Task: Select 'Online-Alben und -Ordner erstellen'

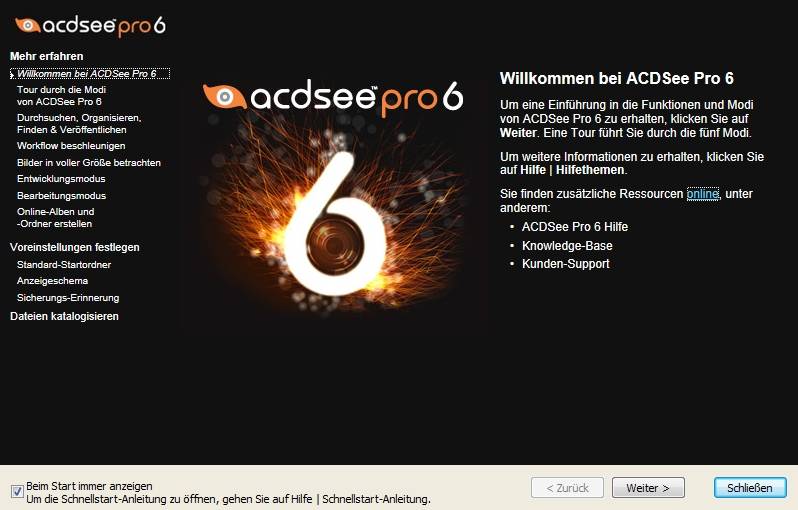Action: tap(55, 217)
